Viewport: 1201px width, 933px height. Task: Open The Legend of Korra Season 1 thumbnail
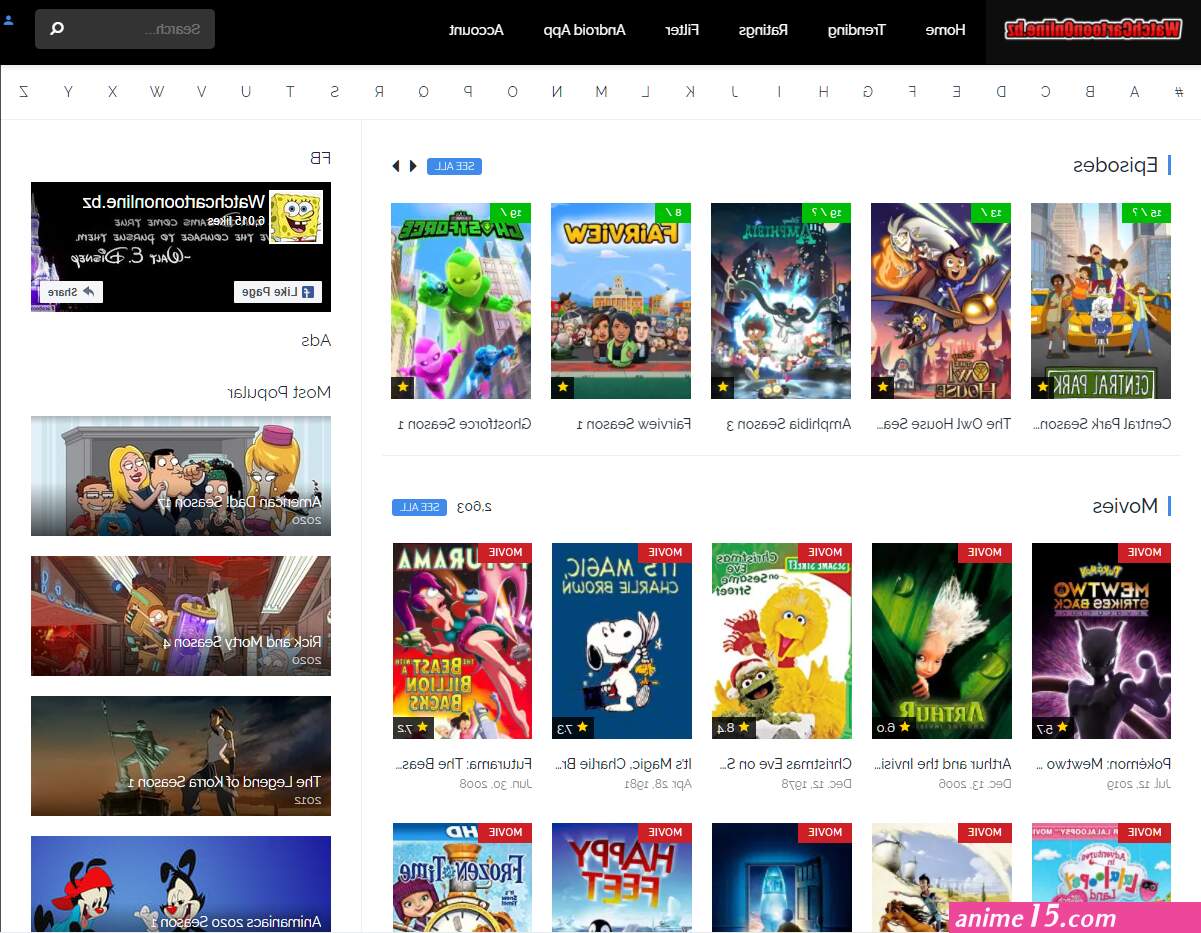tap(181, 756)
